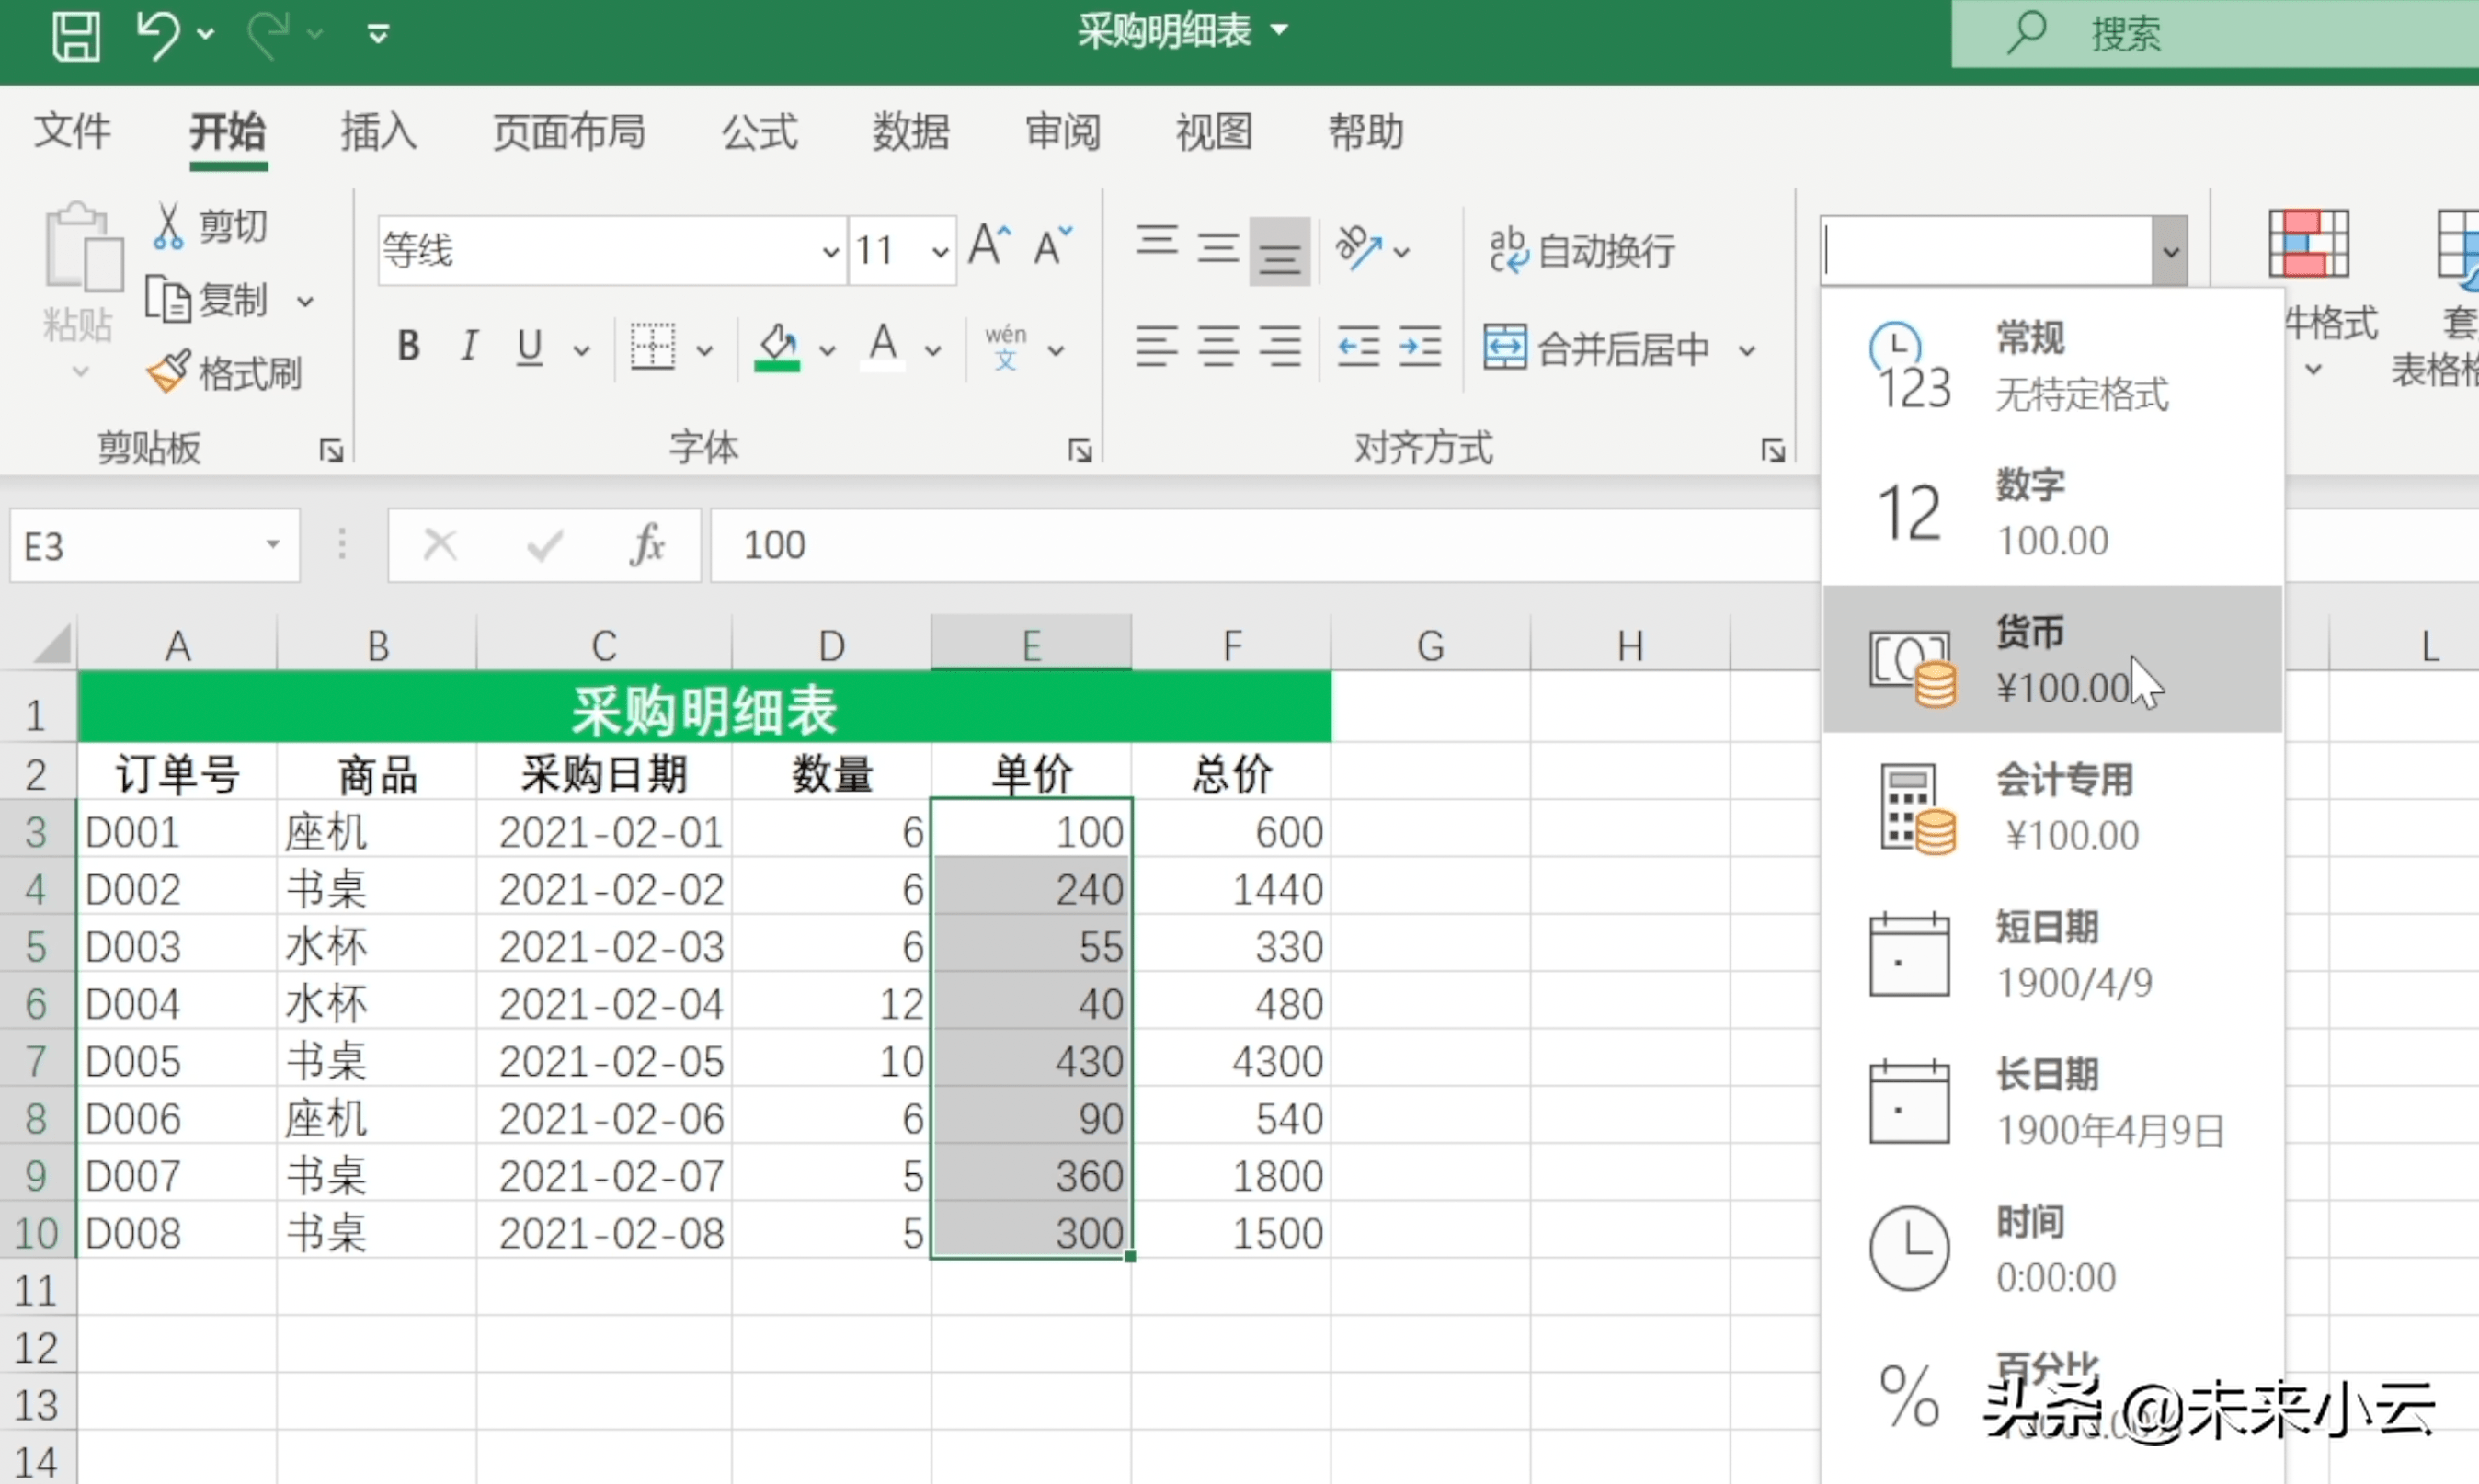Click the Increase Indent icon

tap(1420, 348)
